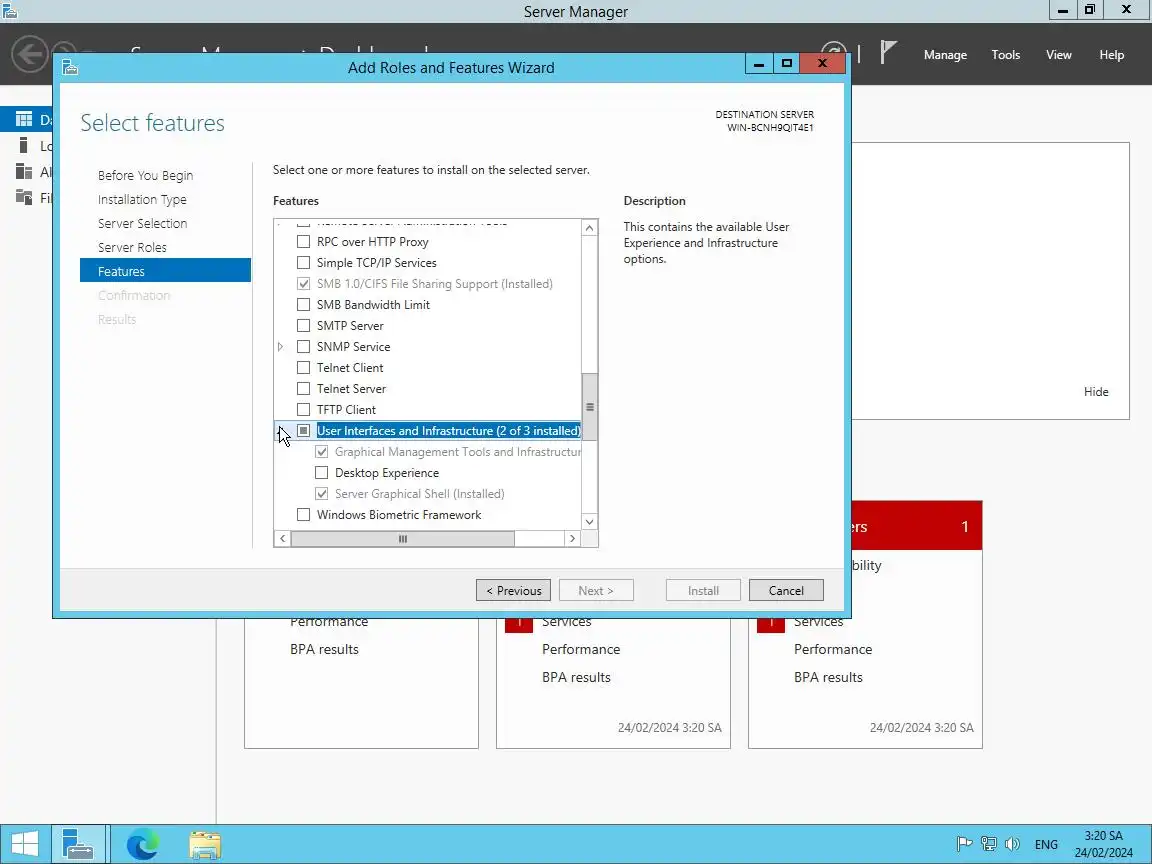Check Telnet Server feature
This screenshot has width=1152, height=864.
(303, 389)
